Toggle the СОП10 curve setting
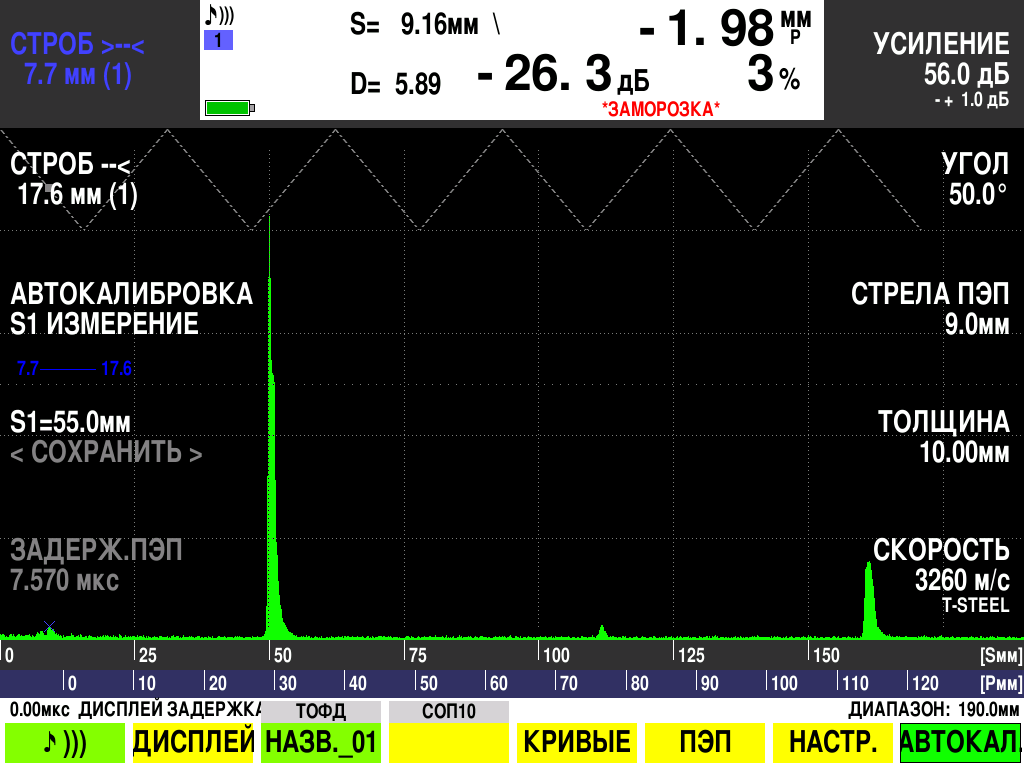This screenshot has width=1024, height=768. [x=449, y=710]
